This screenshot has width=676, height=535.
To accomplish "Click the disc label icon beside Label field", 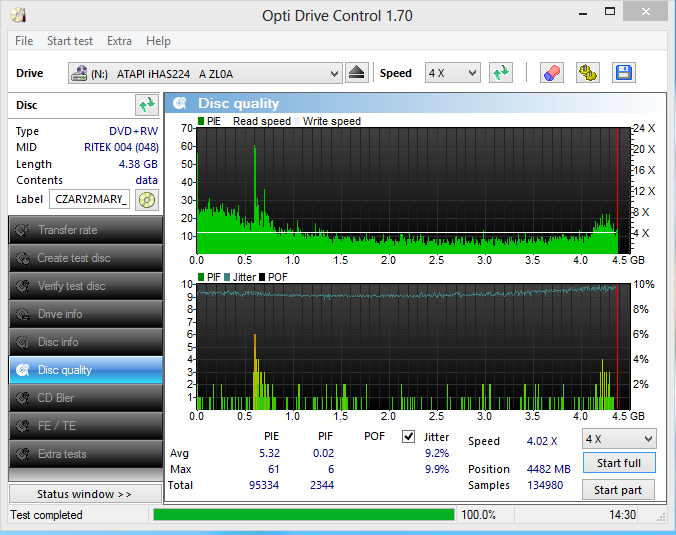I will [147, 199].
